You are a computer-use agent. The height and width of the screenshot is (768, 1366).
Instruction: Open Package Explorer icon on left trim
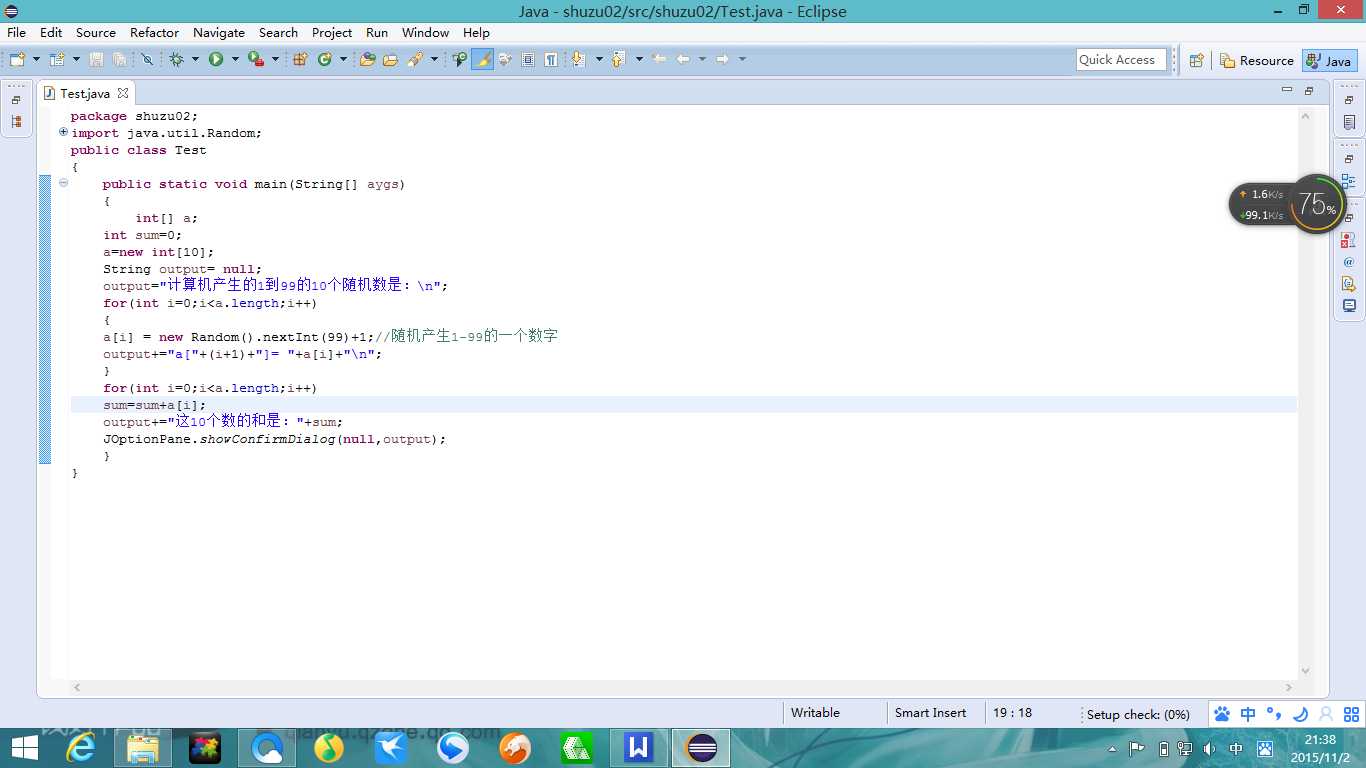click(16, 121)
